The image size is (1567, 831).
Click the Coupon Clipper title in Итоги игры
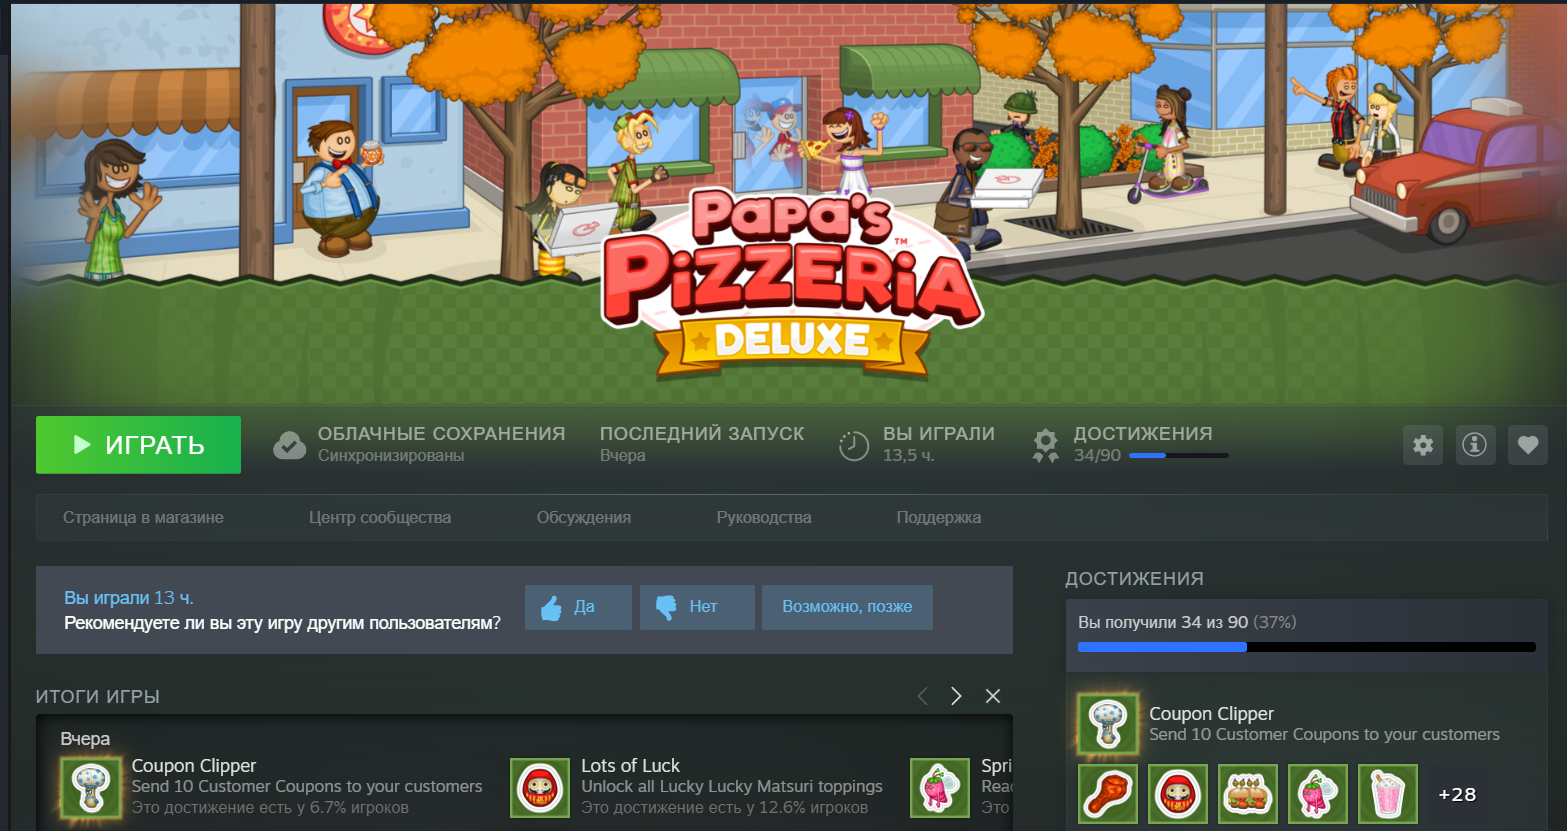point(194,766)
